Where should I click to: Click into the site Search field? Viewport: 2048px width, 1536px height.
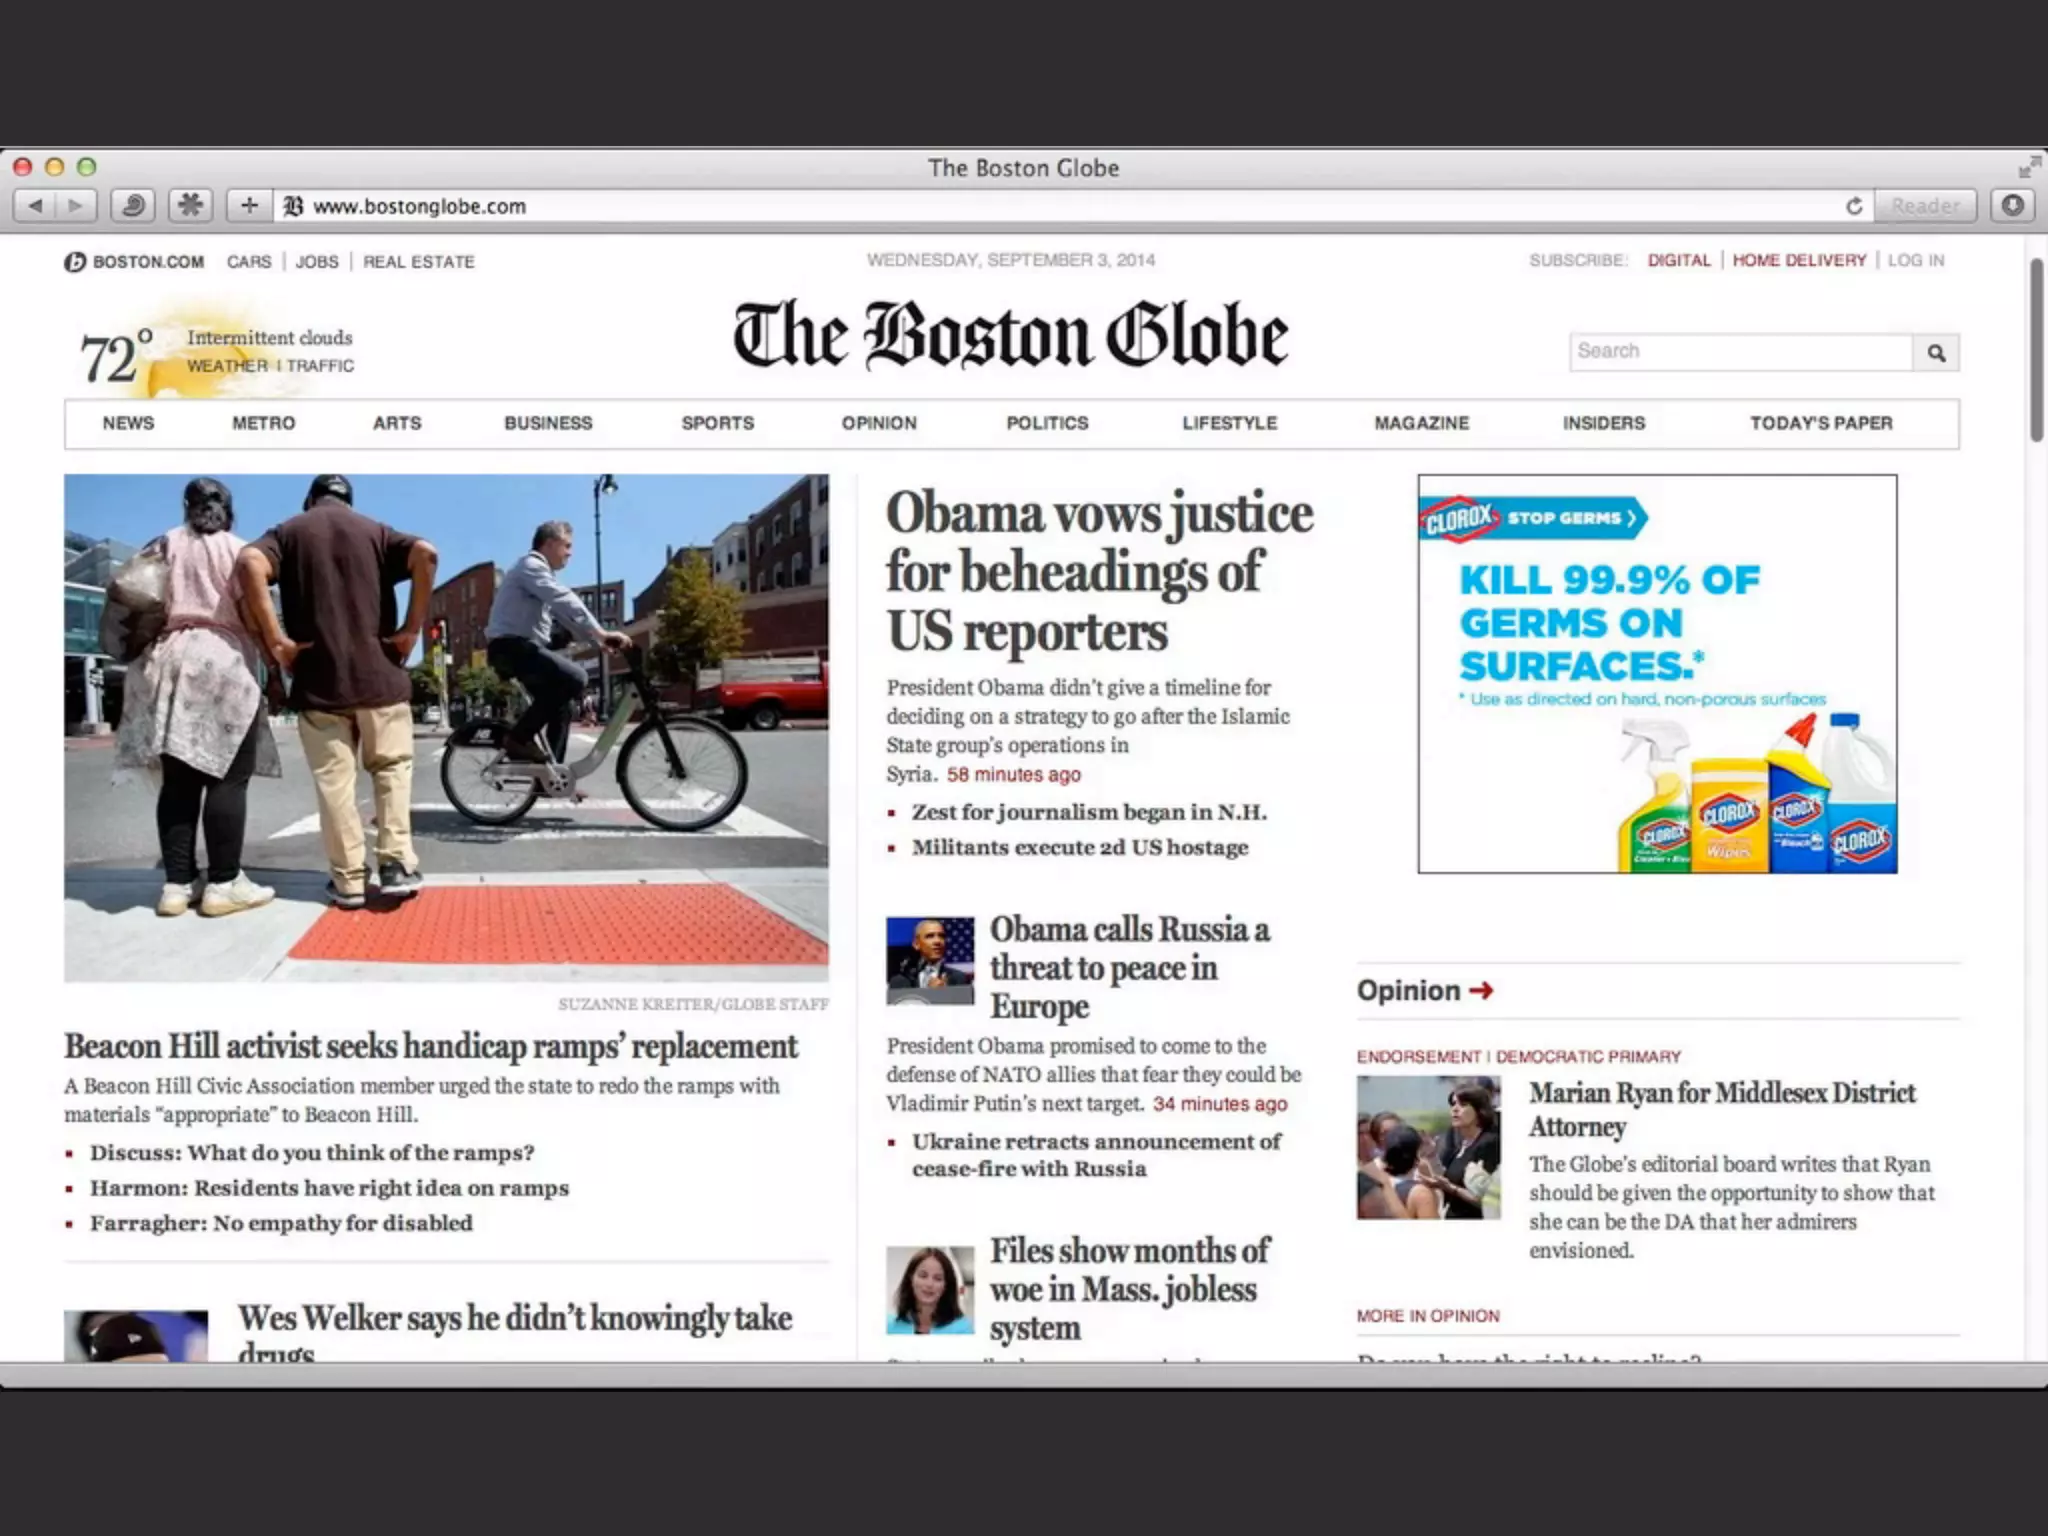(x=1740, y=352)
